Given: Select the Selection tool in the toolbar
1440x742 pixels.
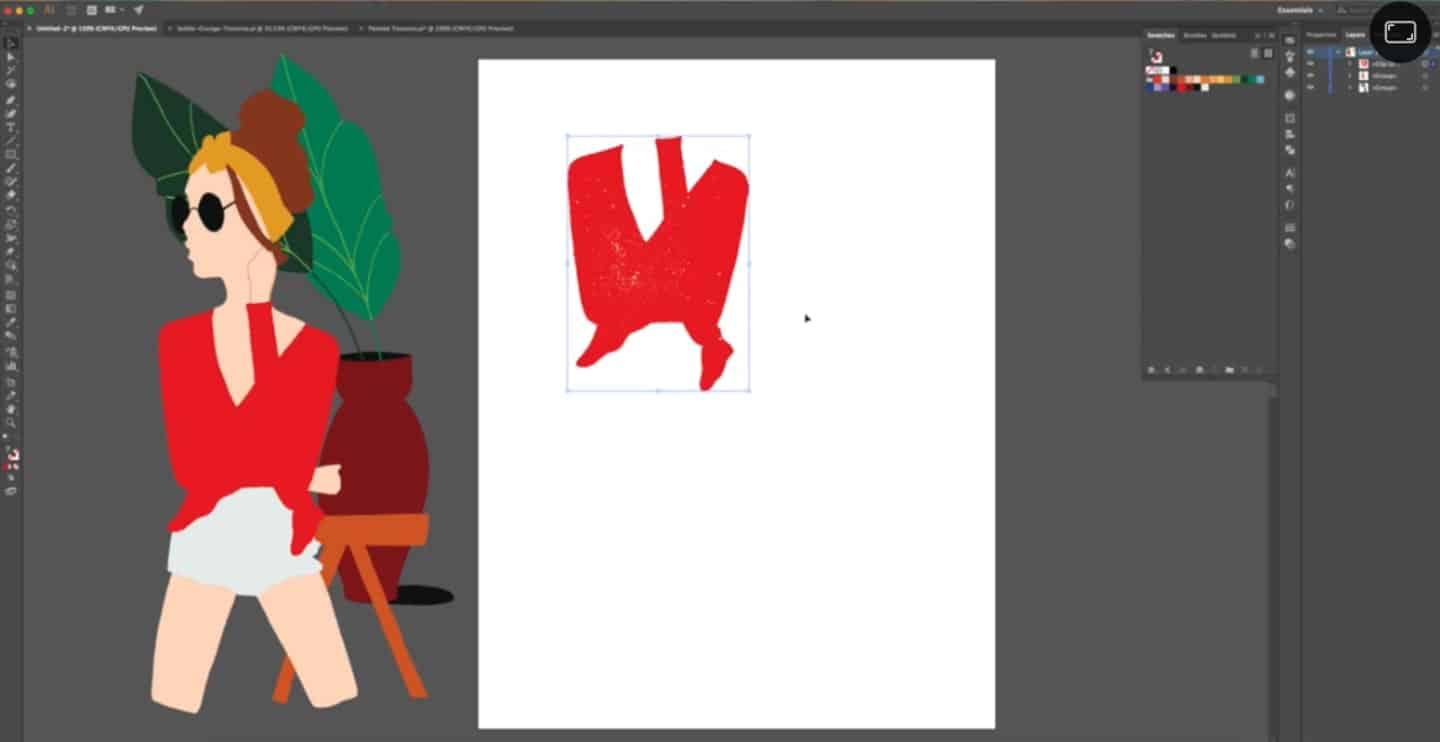Looking at the screenshot, I should (11, 44).
